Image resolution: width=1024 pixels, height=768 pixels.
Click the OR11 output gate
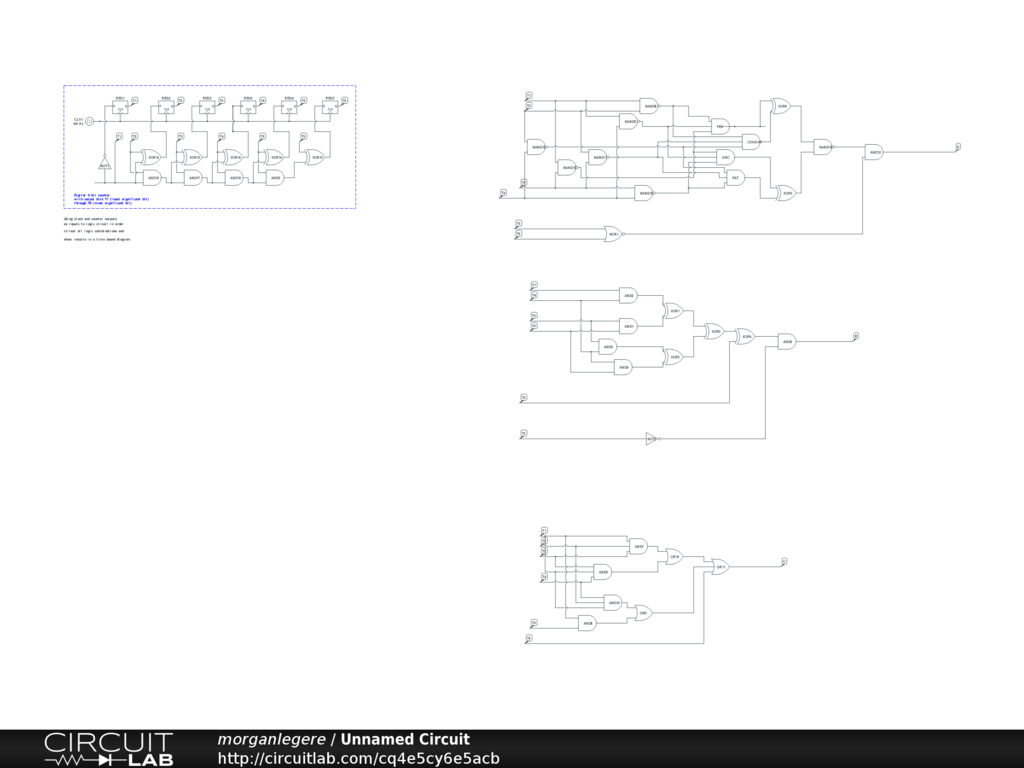point(719,567)
